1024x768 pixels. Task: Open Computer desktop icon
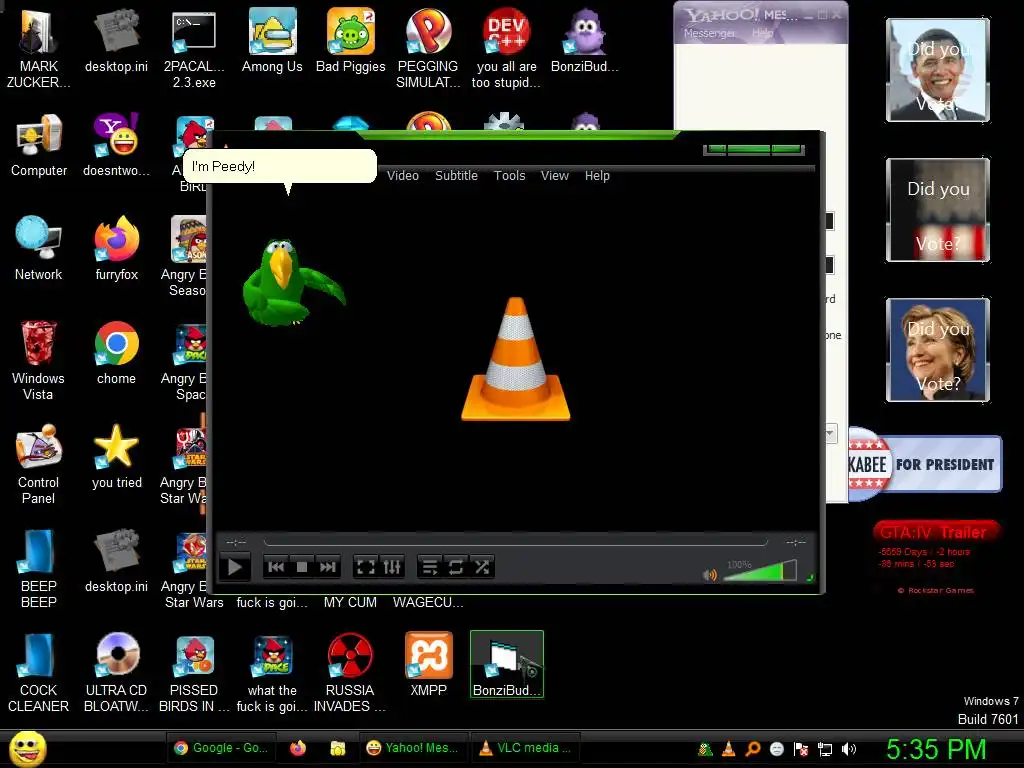coord(39,146)
